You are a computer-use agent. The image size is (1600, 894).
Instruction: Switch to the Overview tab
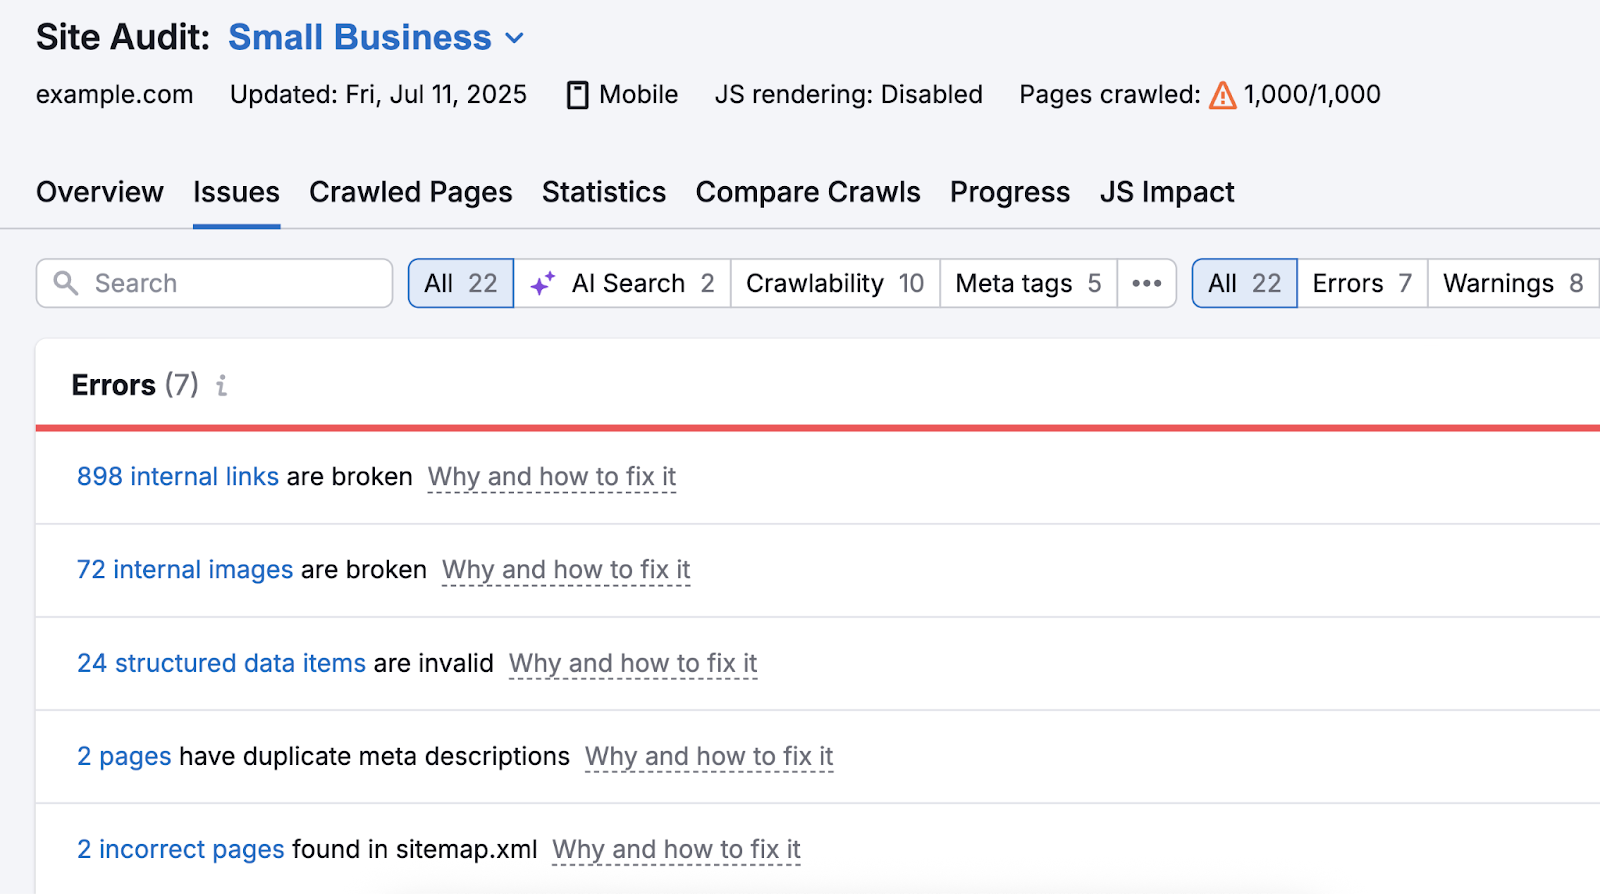tap(99, 192)
